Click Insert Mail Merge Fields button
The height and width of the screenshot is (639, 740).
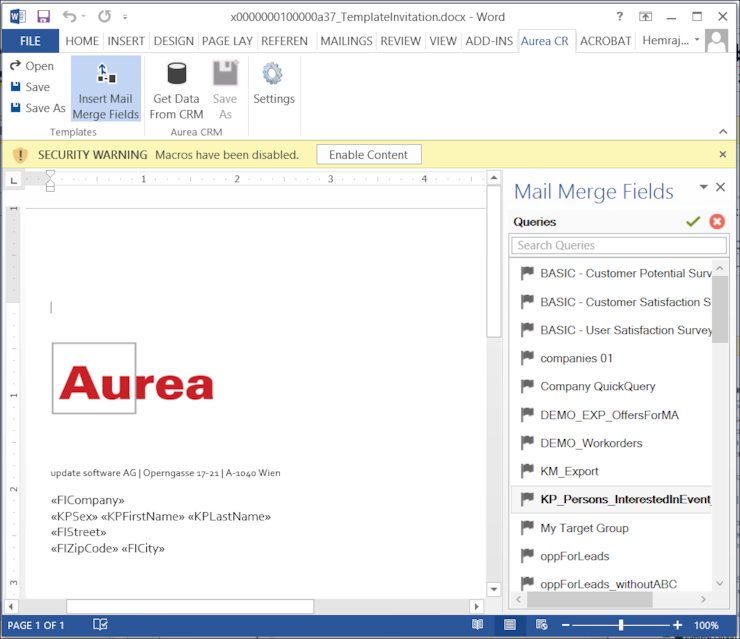click(106, 89)
